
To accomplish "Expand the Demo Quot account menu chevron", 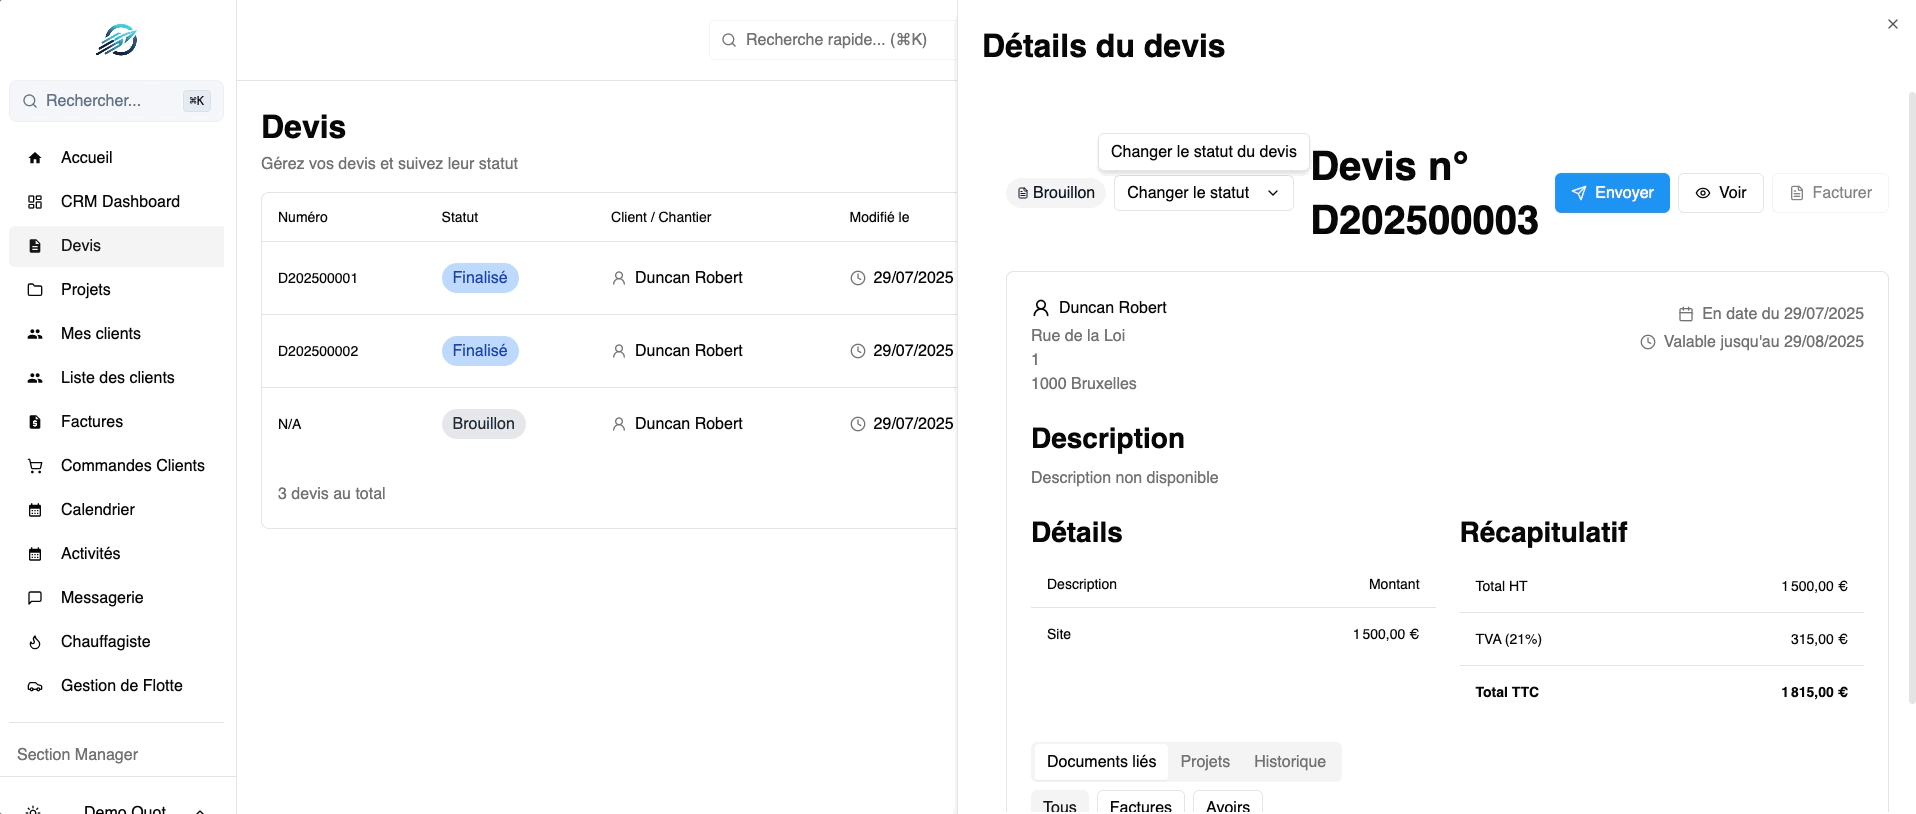I will coord(200,809).
